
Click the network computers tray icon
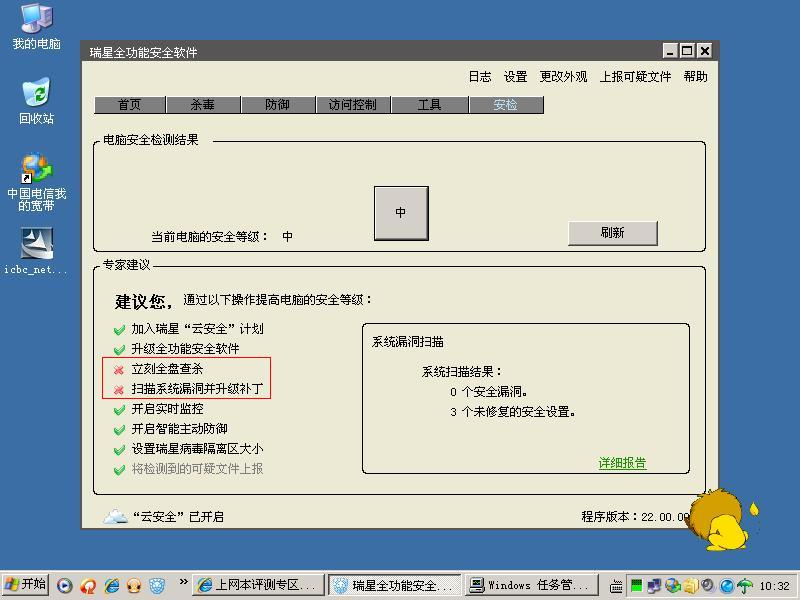click(x=654, y=586)
